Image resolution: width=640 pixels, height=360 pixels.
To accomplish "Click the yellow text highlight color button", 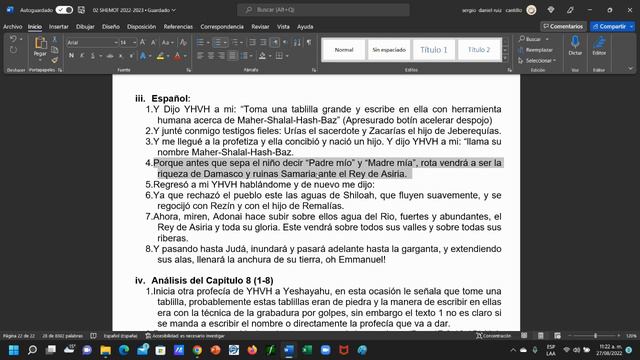I will (x=160, y=56).
